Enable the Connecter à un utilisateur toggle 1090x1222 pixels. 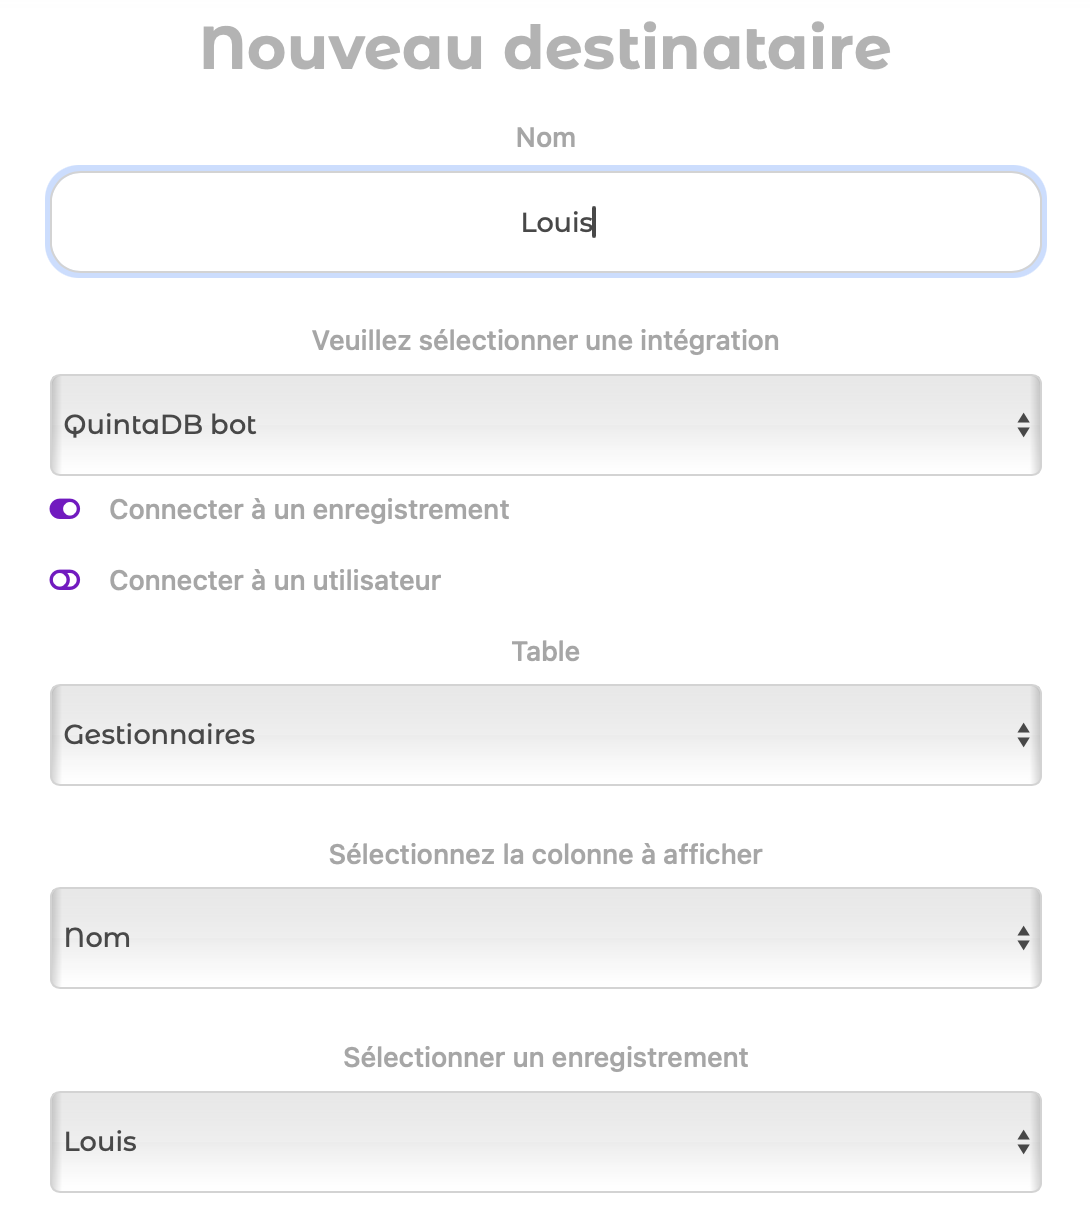65,580
